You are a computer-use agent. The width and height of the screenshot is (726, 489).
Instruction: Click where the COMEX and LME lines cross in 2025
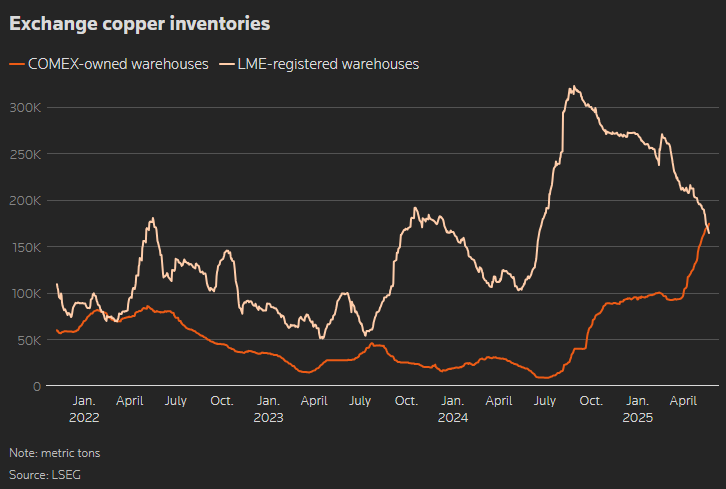point(707,229)
